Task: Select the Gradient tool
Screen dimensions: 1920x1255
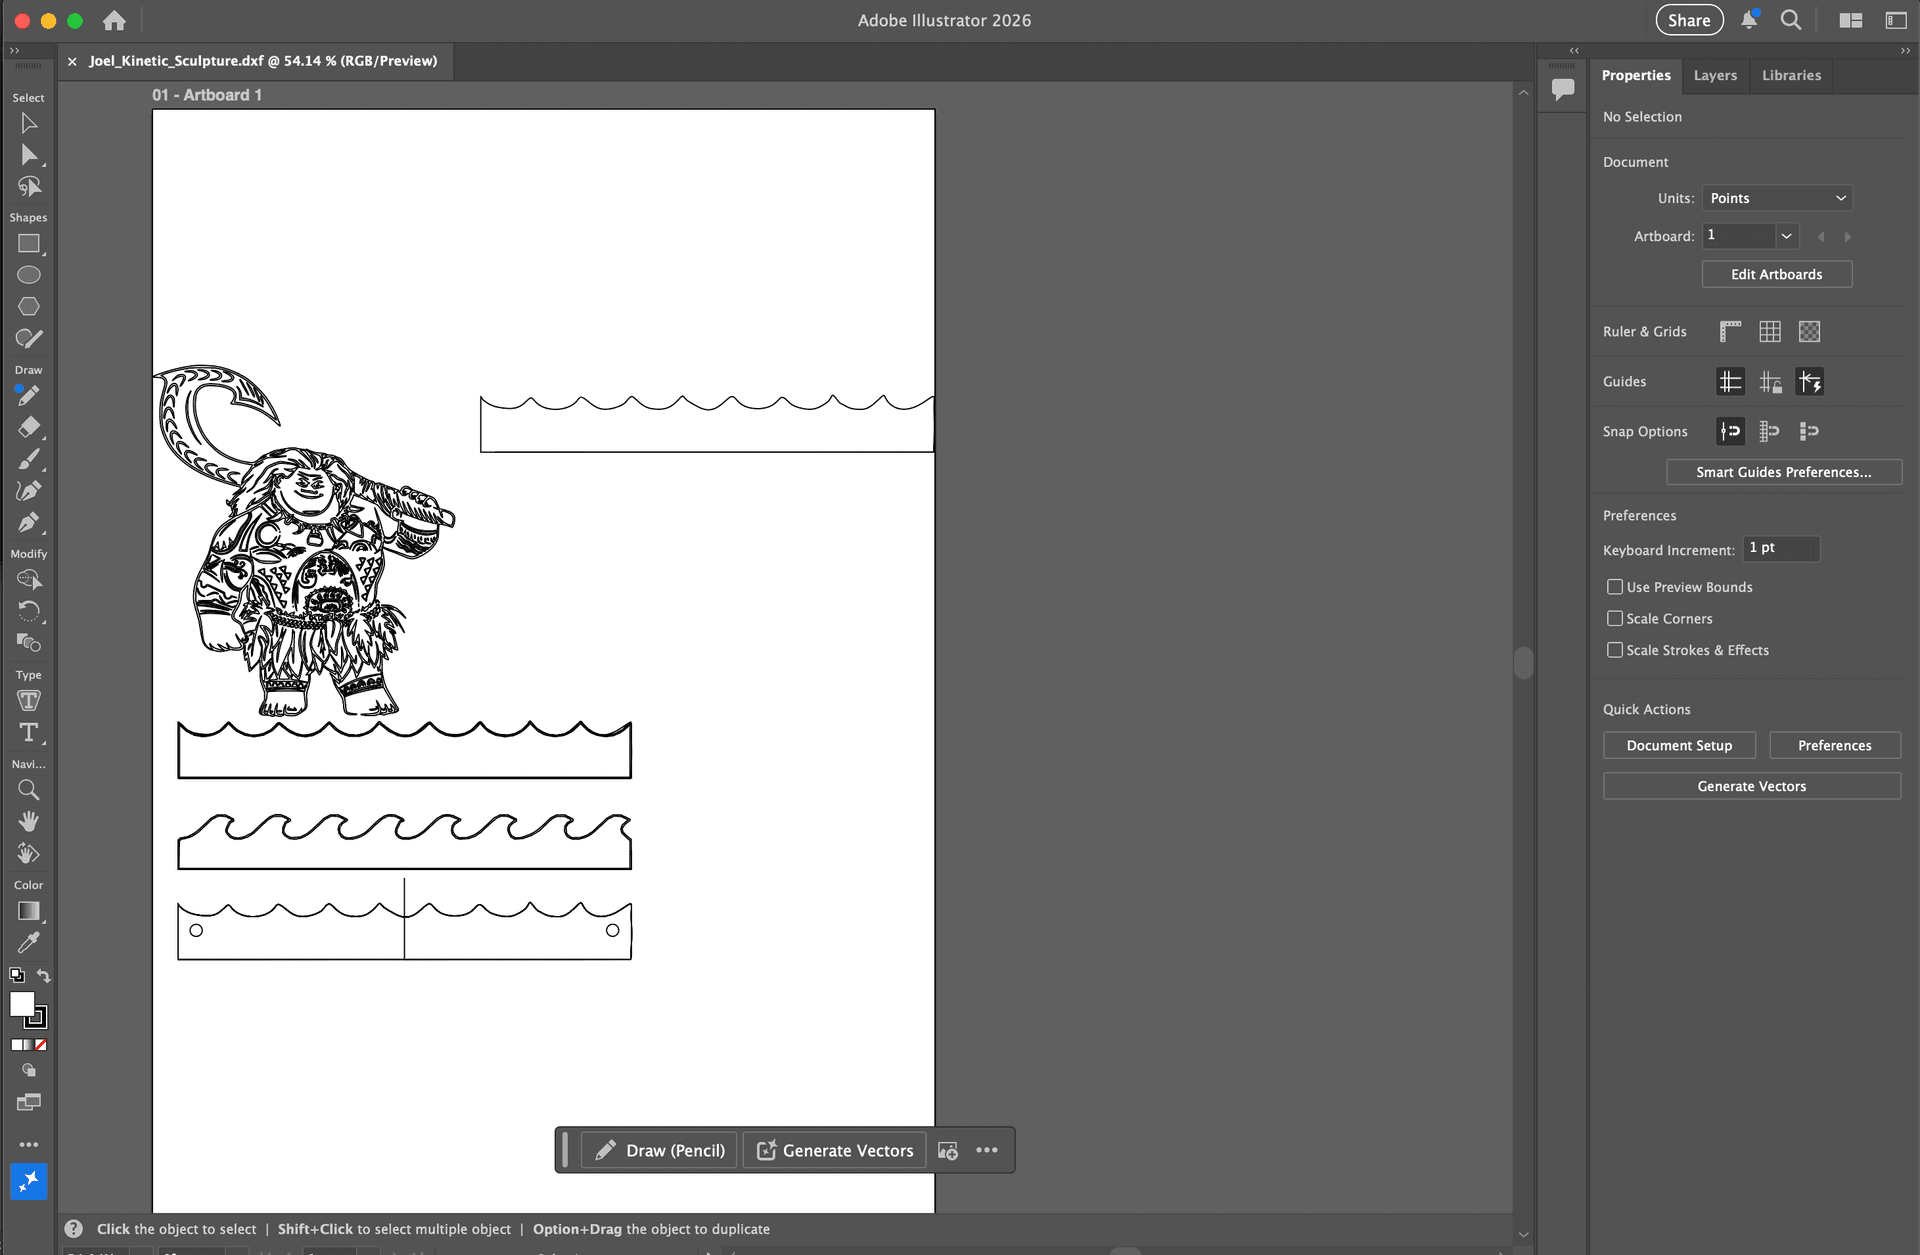Action: [x=29, y=911]
